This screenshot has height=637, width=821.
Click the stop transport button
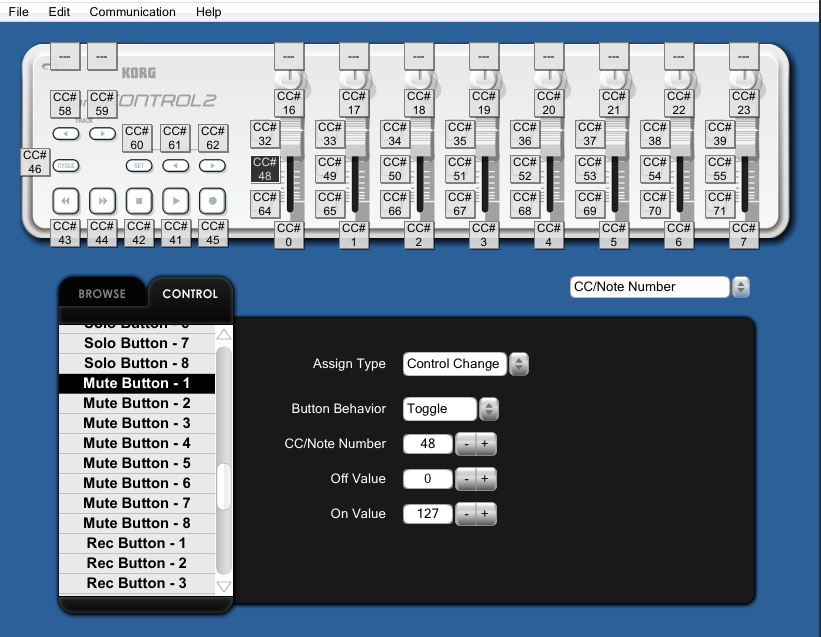(139, 200)
